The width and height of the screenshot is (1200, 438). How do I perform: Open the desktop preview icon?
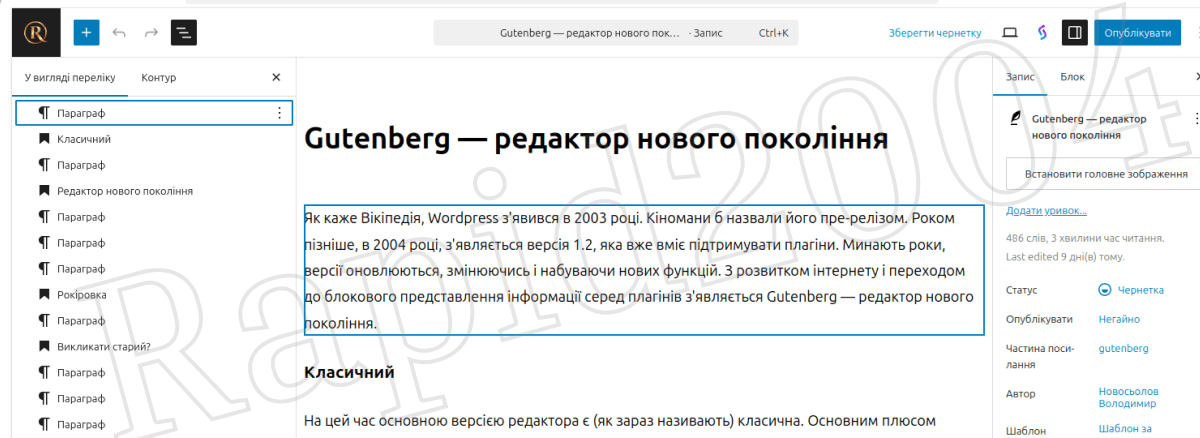pos(1010,32)
